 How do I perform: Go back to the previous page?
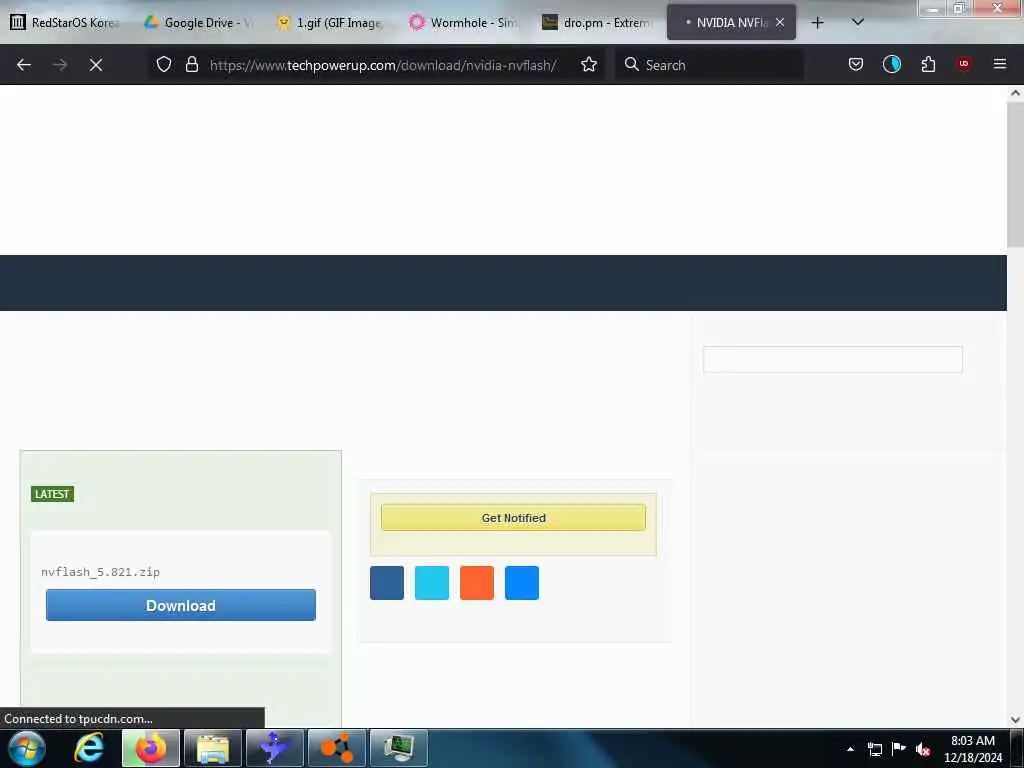[x=24, y=65]
